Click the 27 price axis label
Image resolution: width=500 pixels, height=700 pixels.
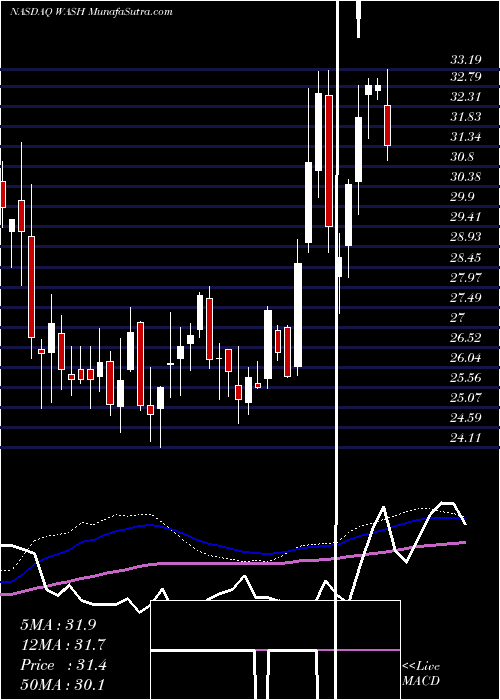(x=458, y=317)
